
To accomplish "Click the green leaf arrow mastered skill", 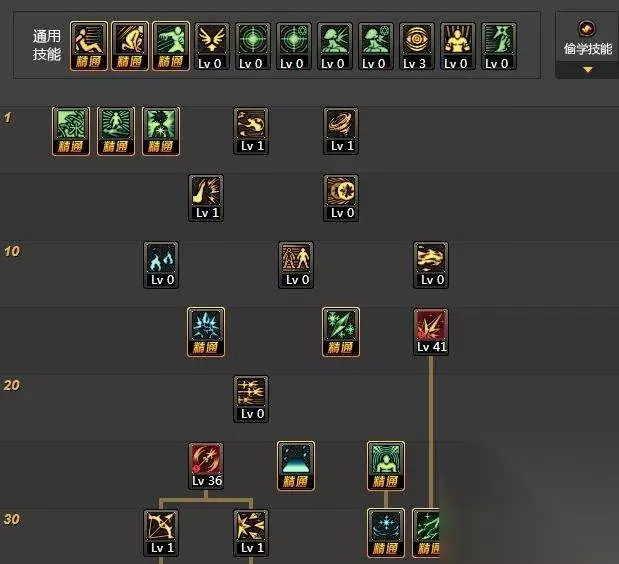I will tap(341, 332).
